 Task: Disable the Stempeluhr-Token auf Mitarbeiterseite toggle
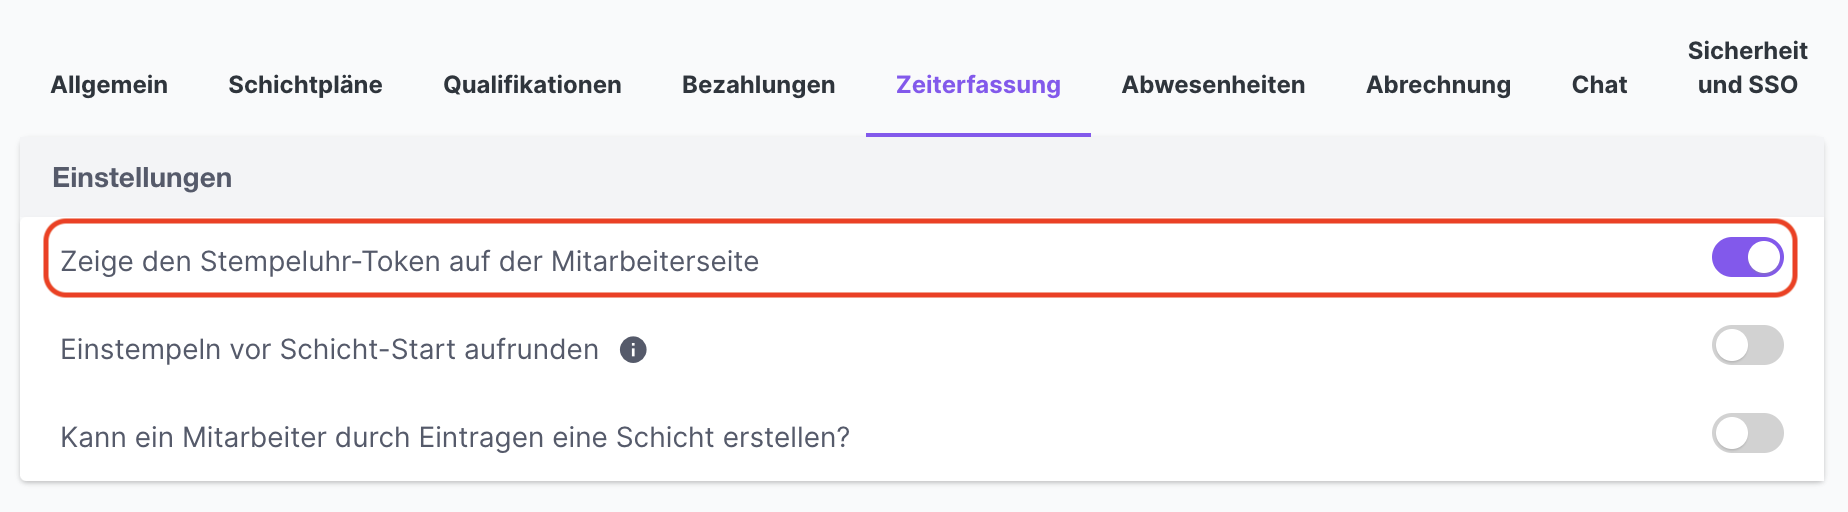point(1747,257)
